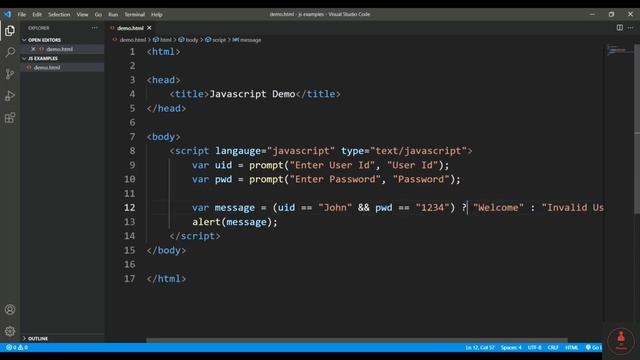Screen dimensions: 640x360
Task: Click line number 12 in the gutter
Action: [x=129, y=207]
